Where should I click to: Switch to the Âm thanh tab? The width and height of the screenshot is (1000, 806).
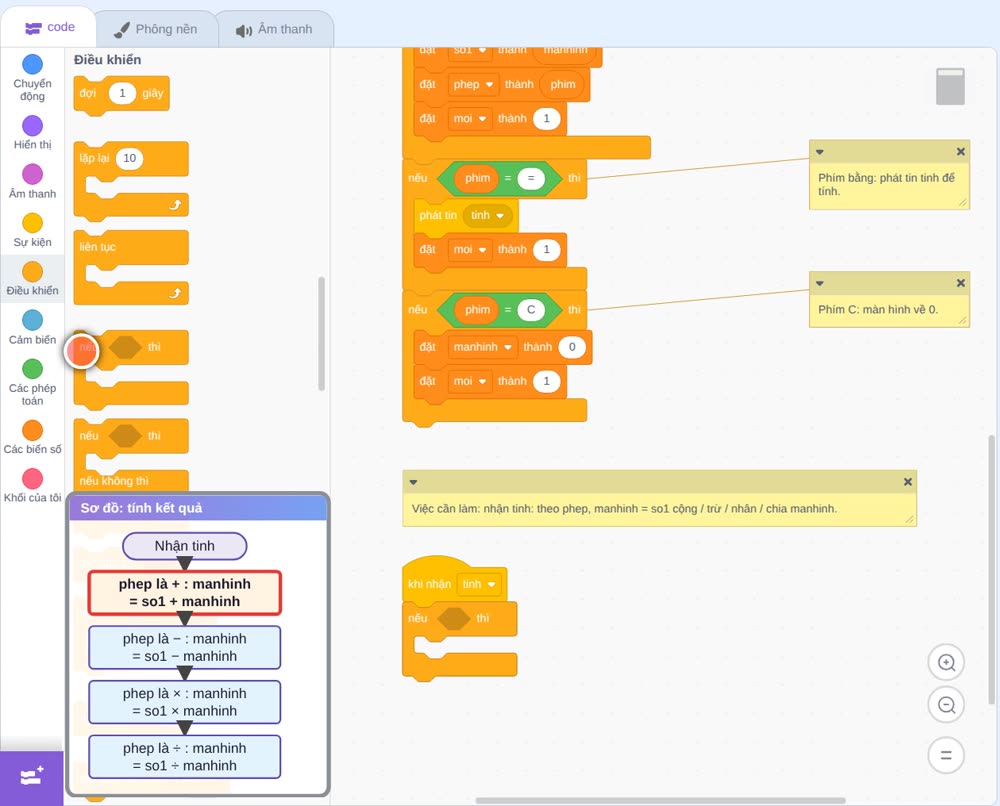275,29
